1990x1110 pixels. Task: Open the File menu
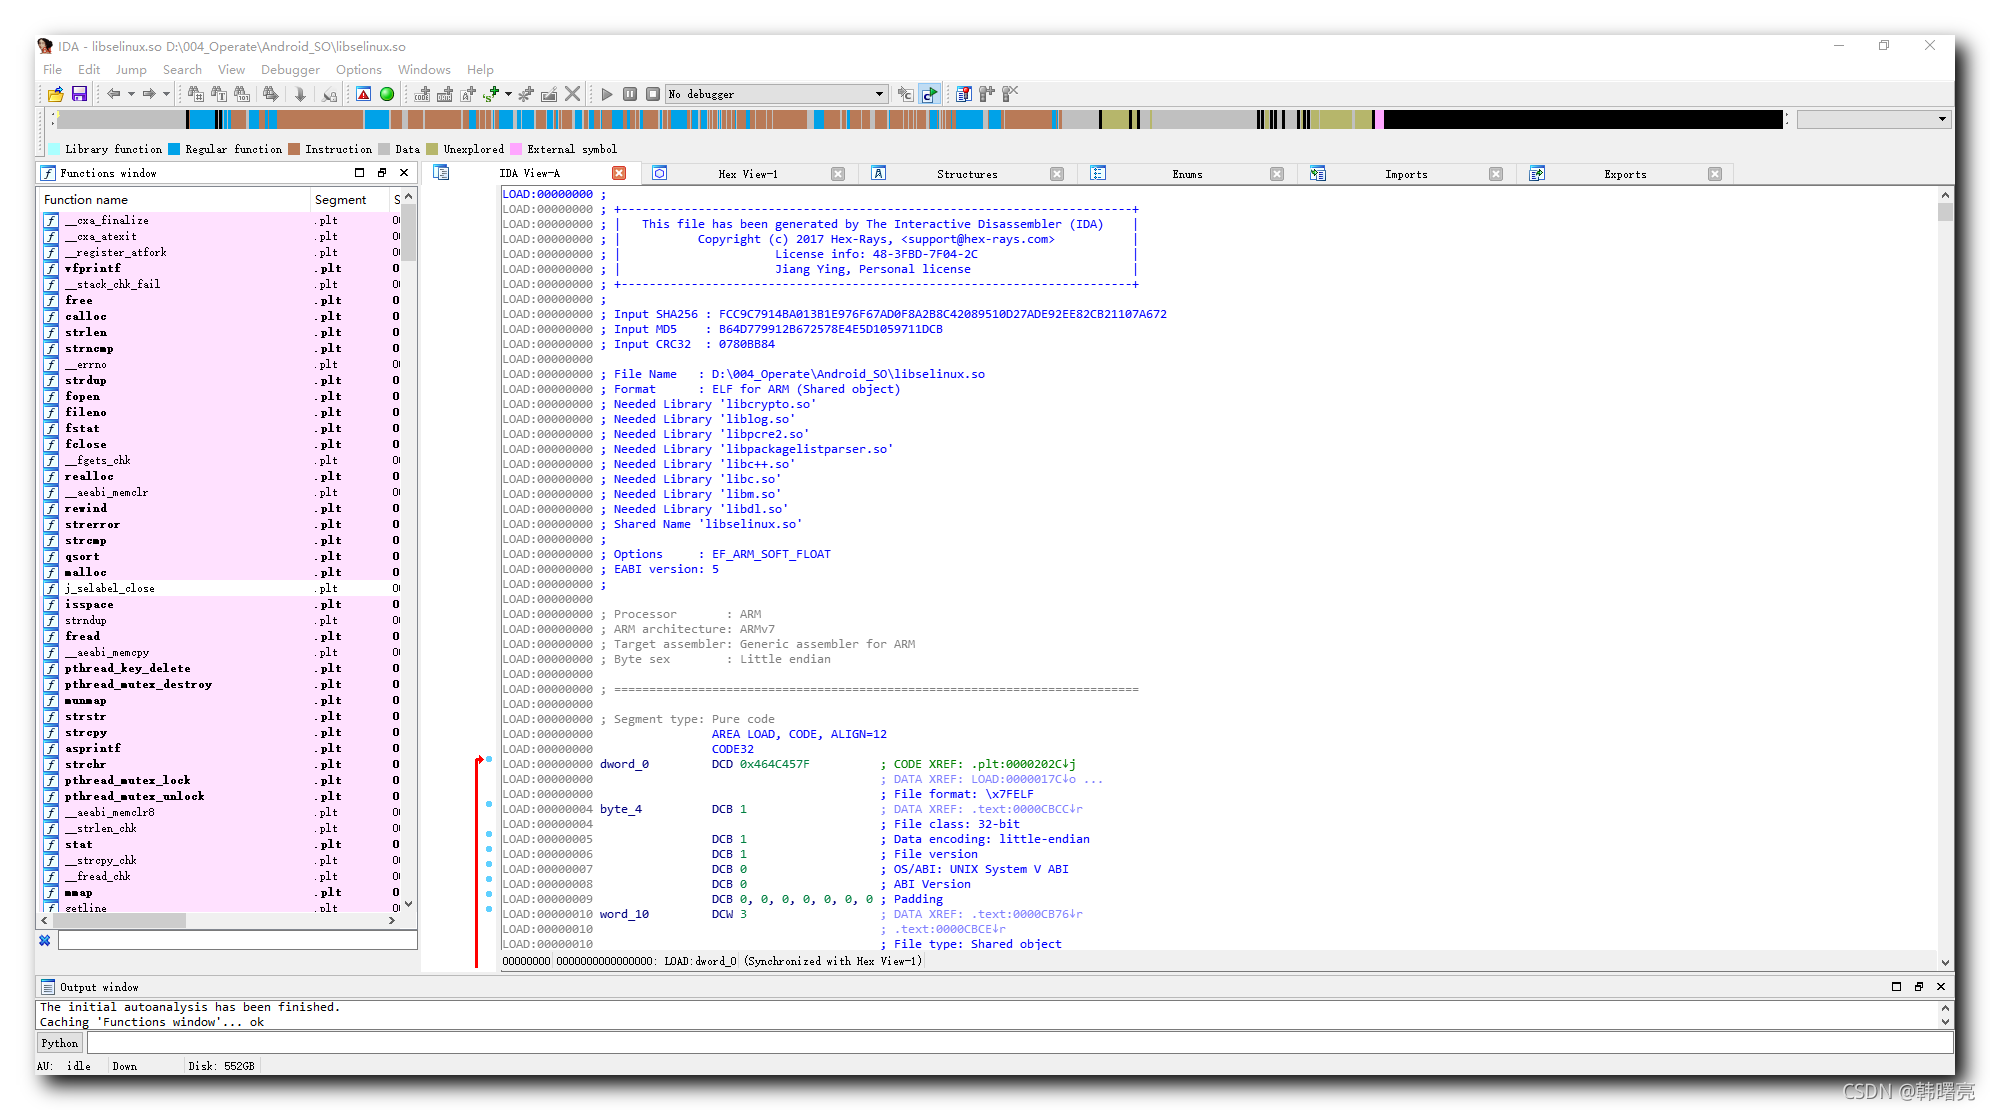click(x=52, y=70)
